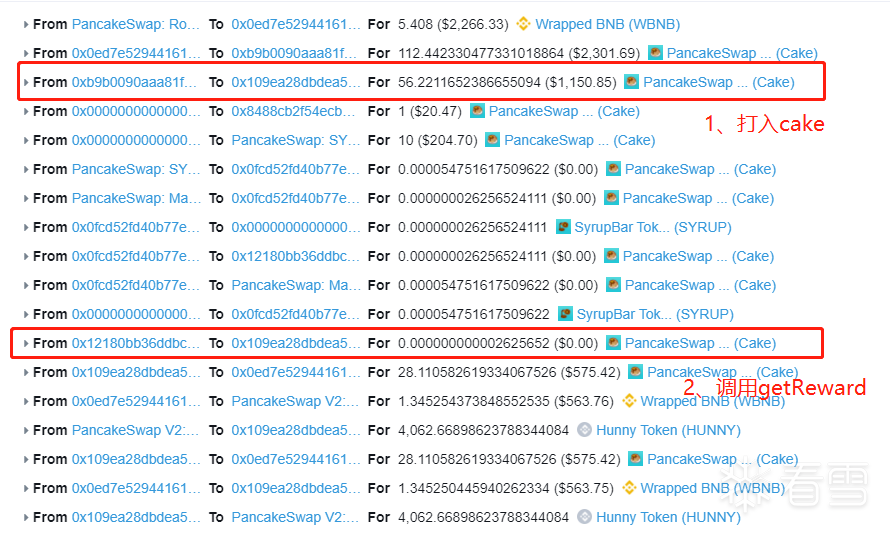The width and height of the screenshot is (890, 537).
Task: Open sender PancakeSwap: SY... link
Action: point(136,169)
